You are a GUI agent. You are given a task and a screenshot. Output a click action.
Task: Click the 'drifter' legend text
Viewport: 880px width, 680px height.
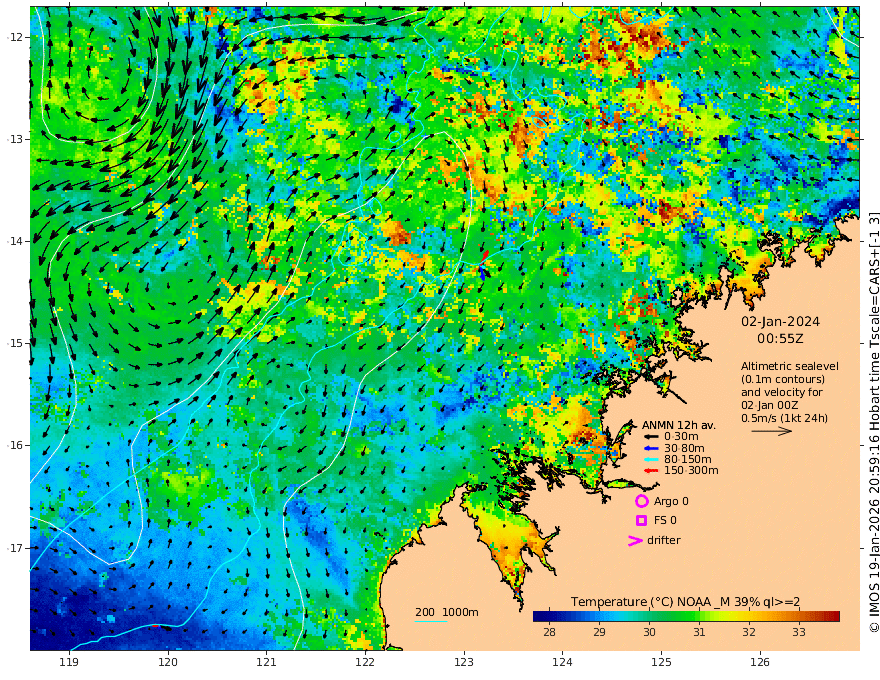663,540
